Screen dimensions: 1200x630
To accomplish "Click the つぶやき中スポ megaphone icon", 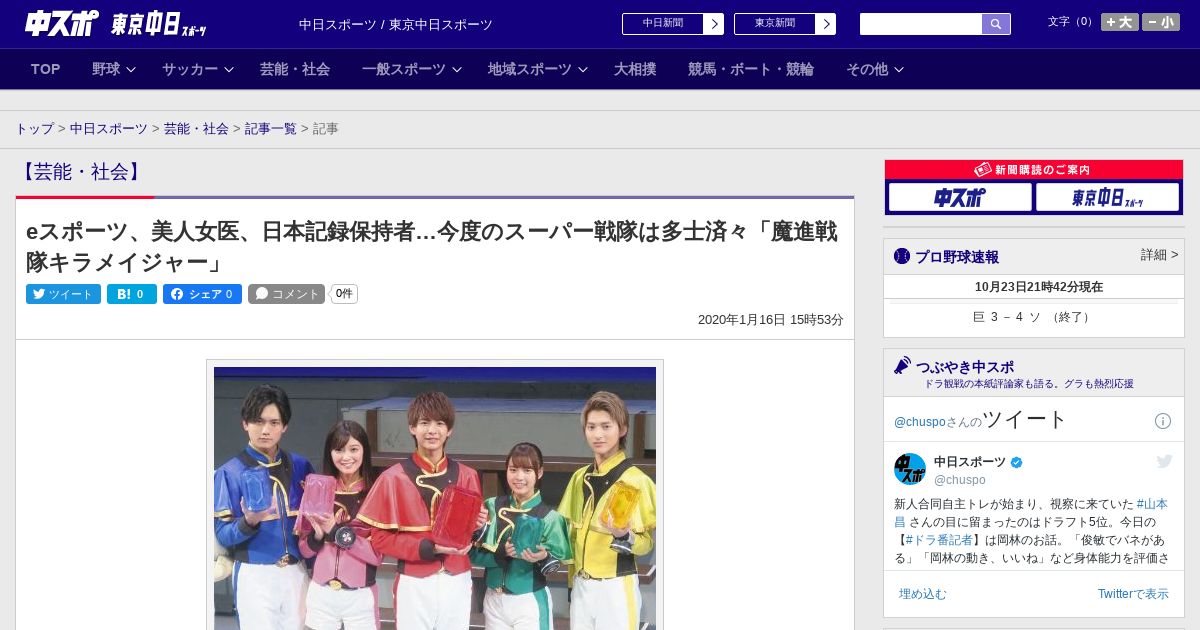I will tap(903, 366).
